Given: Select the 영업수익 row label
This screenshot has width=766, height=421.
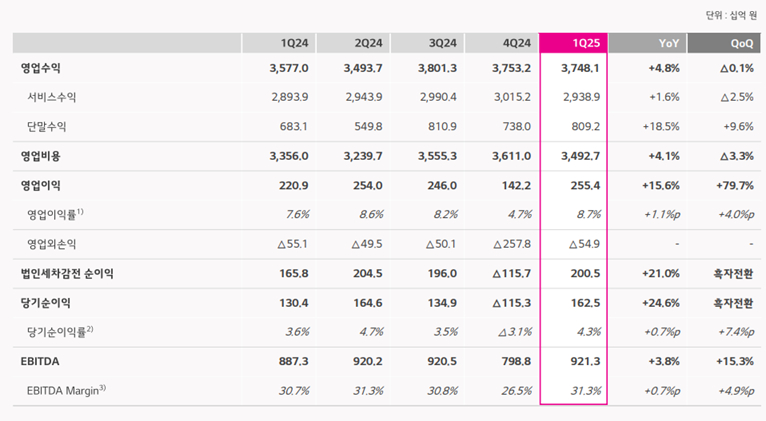Looking at the screenshot, I should 40,68.
